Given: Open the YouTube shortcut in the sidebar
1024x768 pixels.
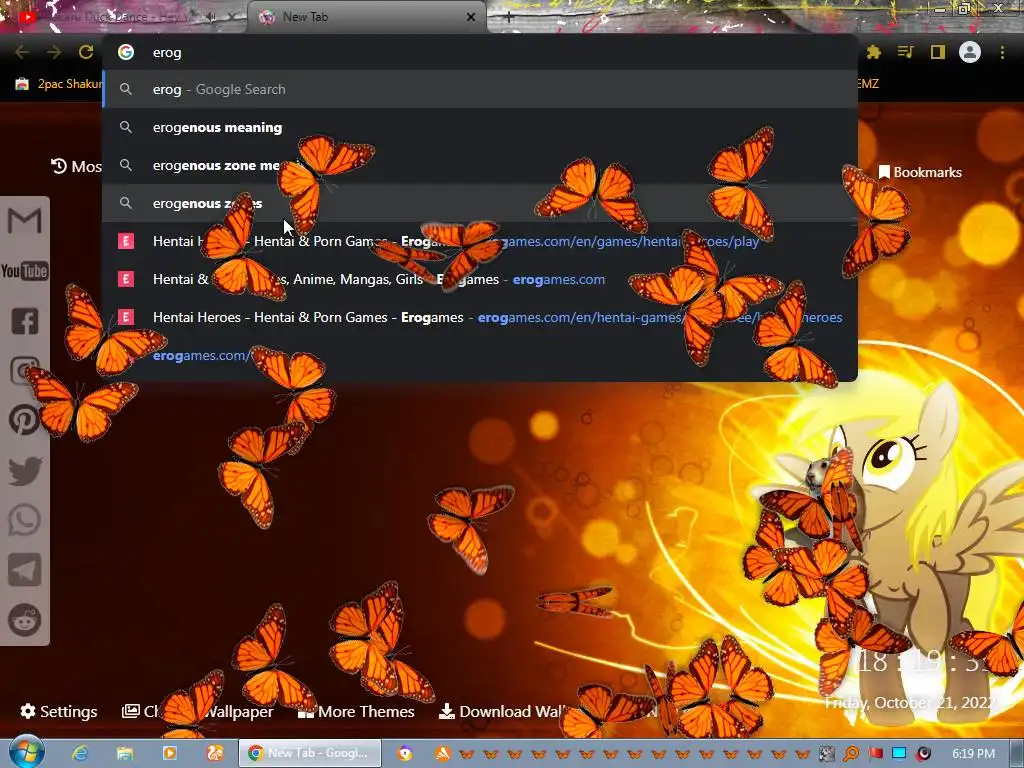Looking at the screenshot, I should click(24, 270).
